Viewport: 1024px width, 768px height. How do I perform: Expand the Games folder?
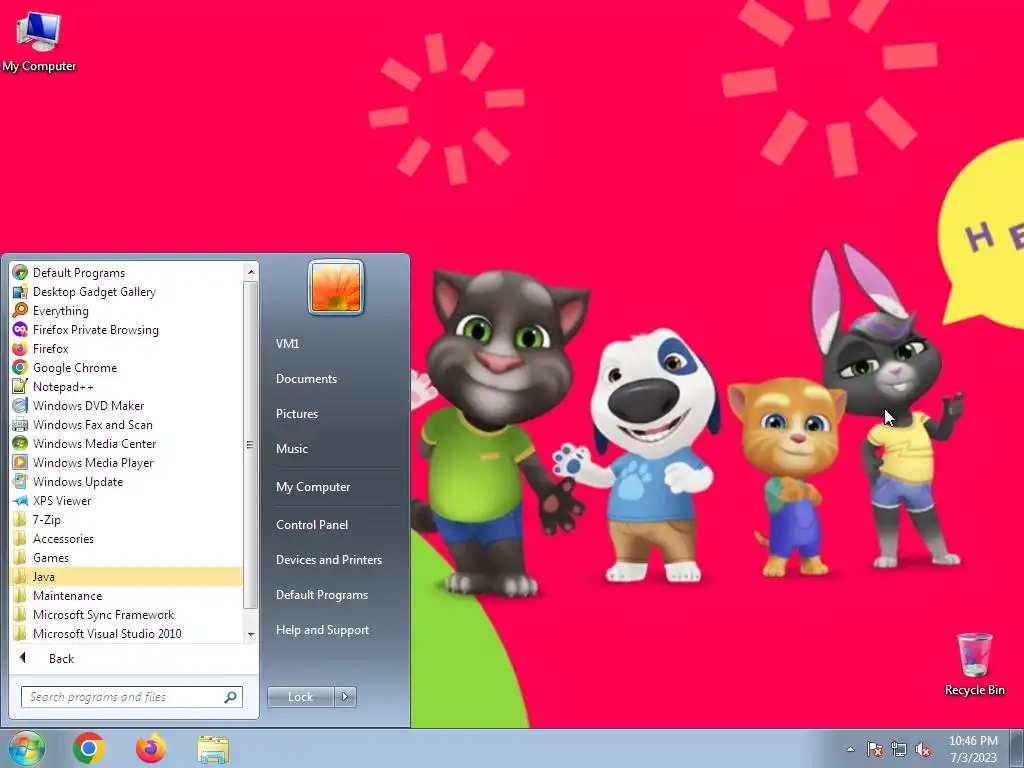click(126, 557)
